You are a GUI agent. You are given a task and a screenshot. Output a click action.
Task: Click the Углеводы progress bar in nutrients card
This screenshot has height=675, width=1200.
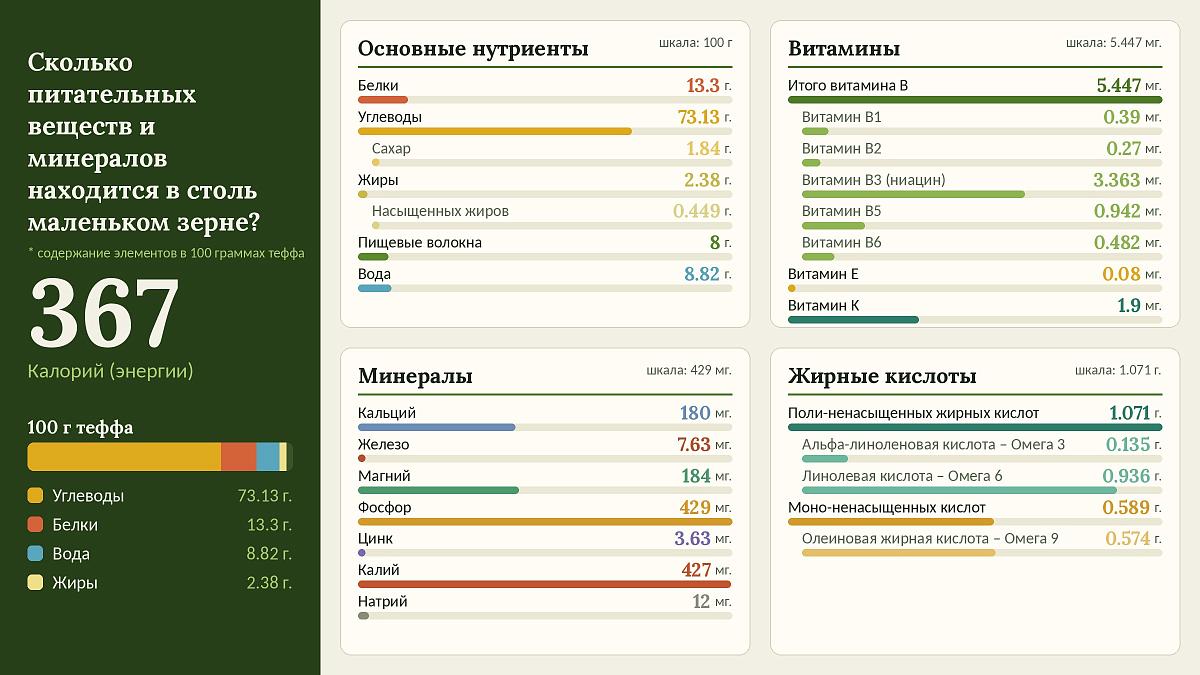coord(495,131)
